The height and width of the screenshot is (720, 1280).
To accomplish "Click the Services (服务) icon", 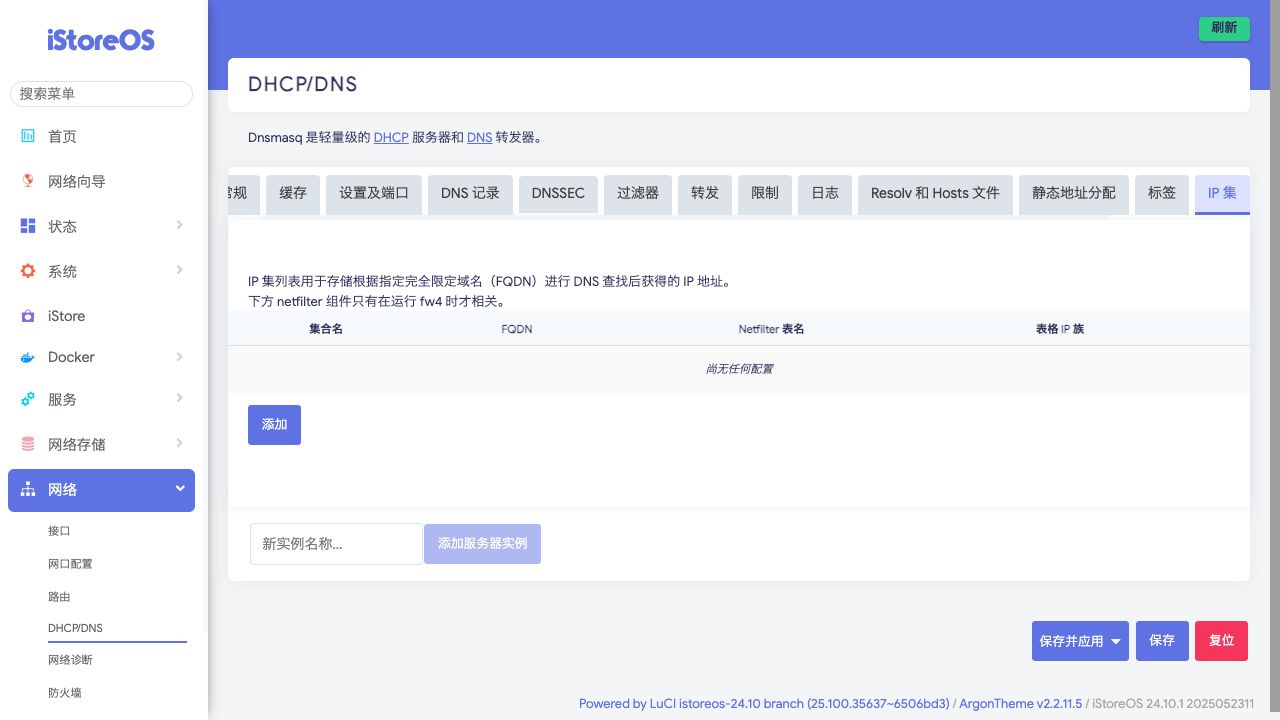I will pos(28,399).
